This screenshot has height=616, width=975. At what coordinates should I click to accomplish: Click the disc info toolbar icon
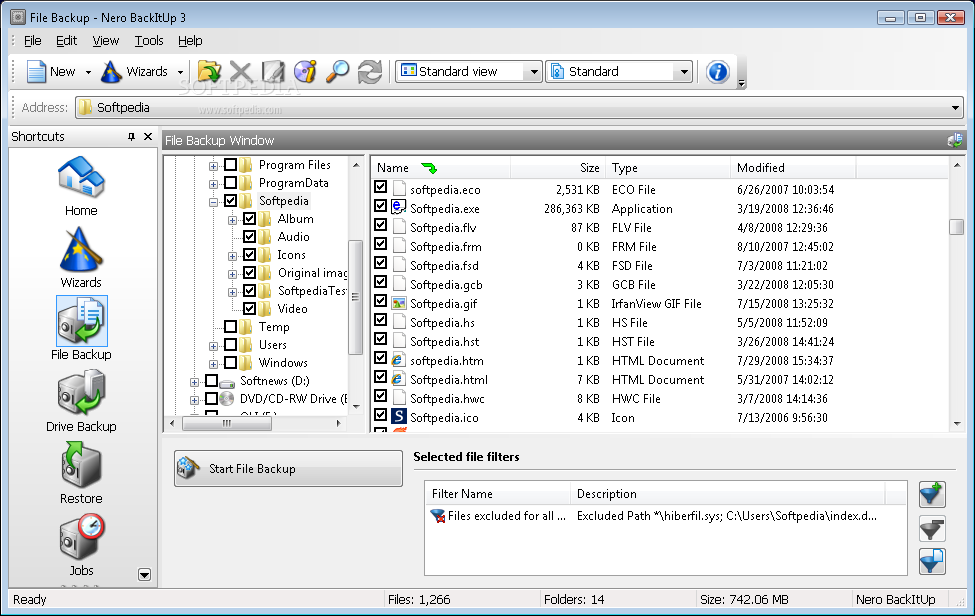305,71
